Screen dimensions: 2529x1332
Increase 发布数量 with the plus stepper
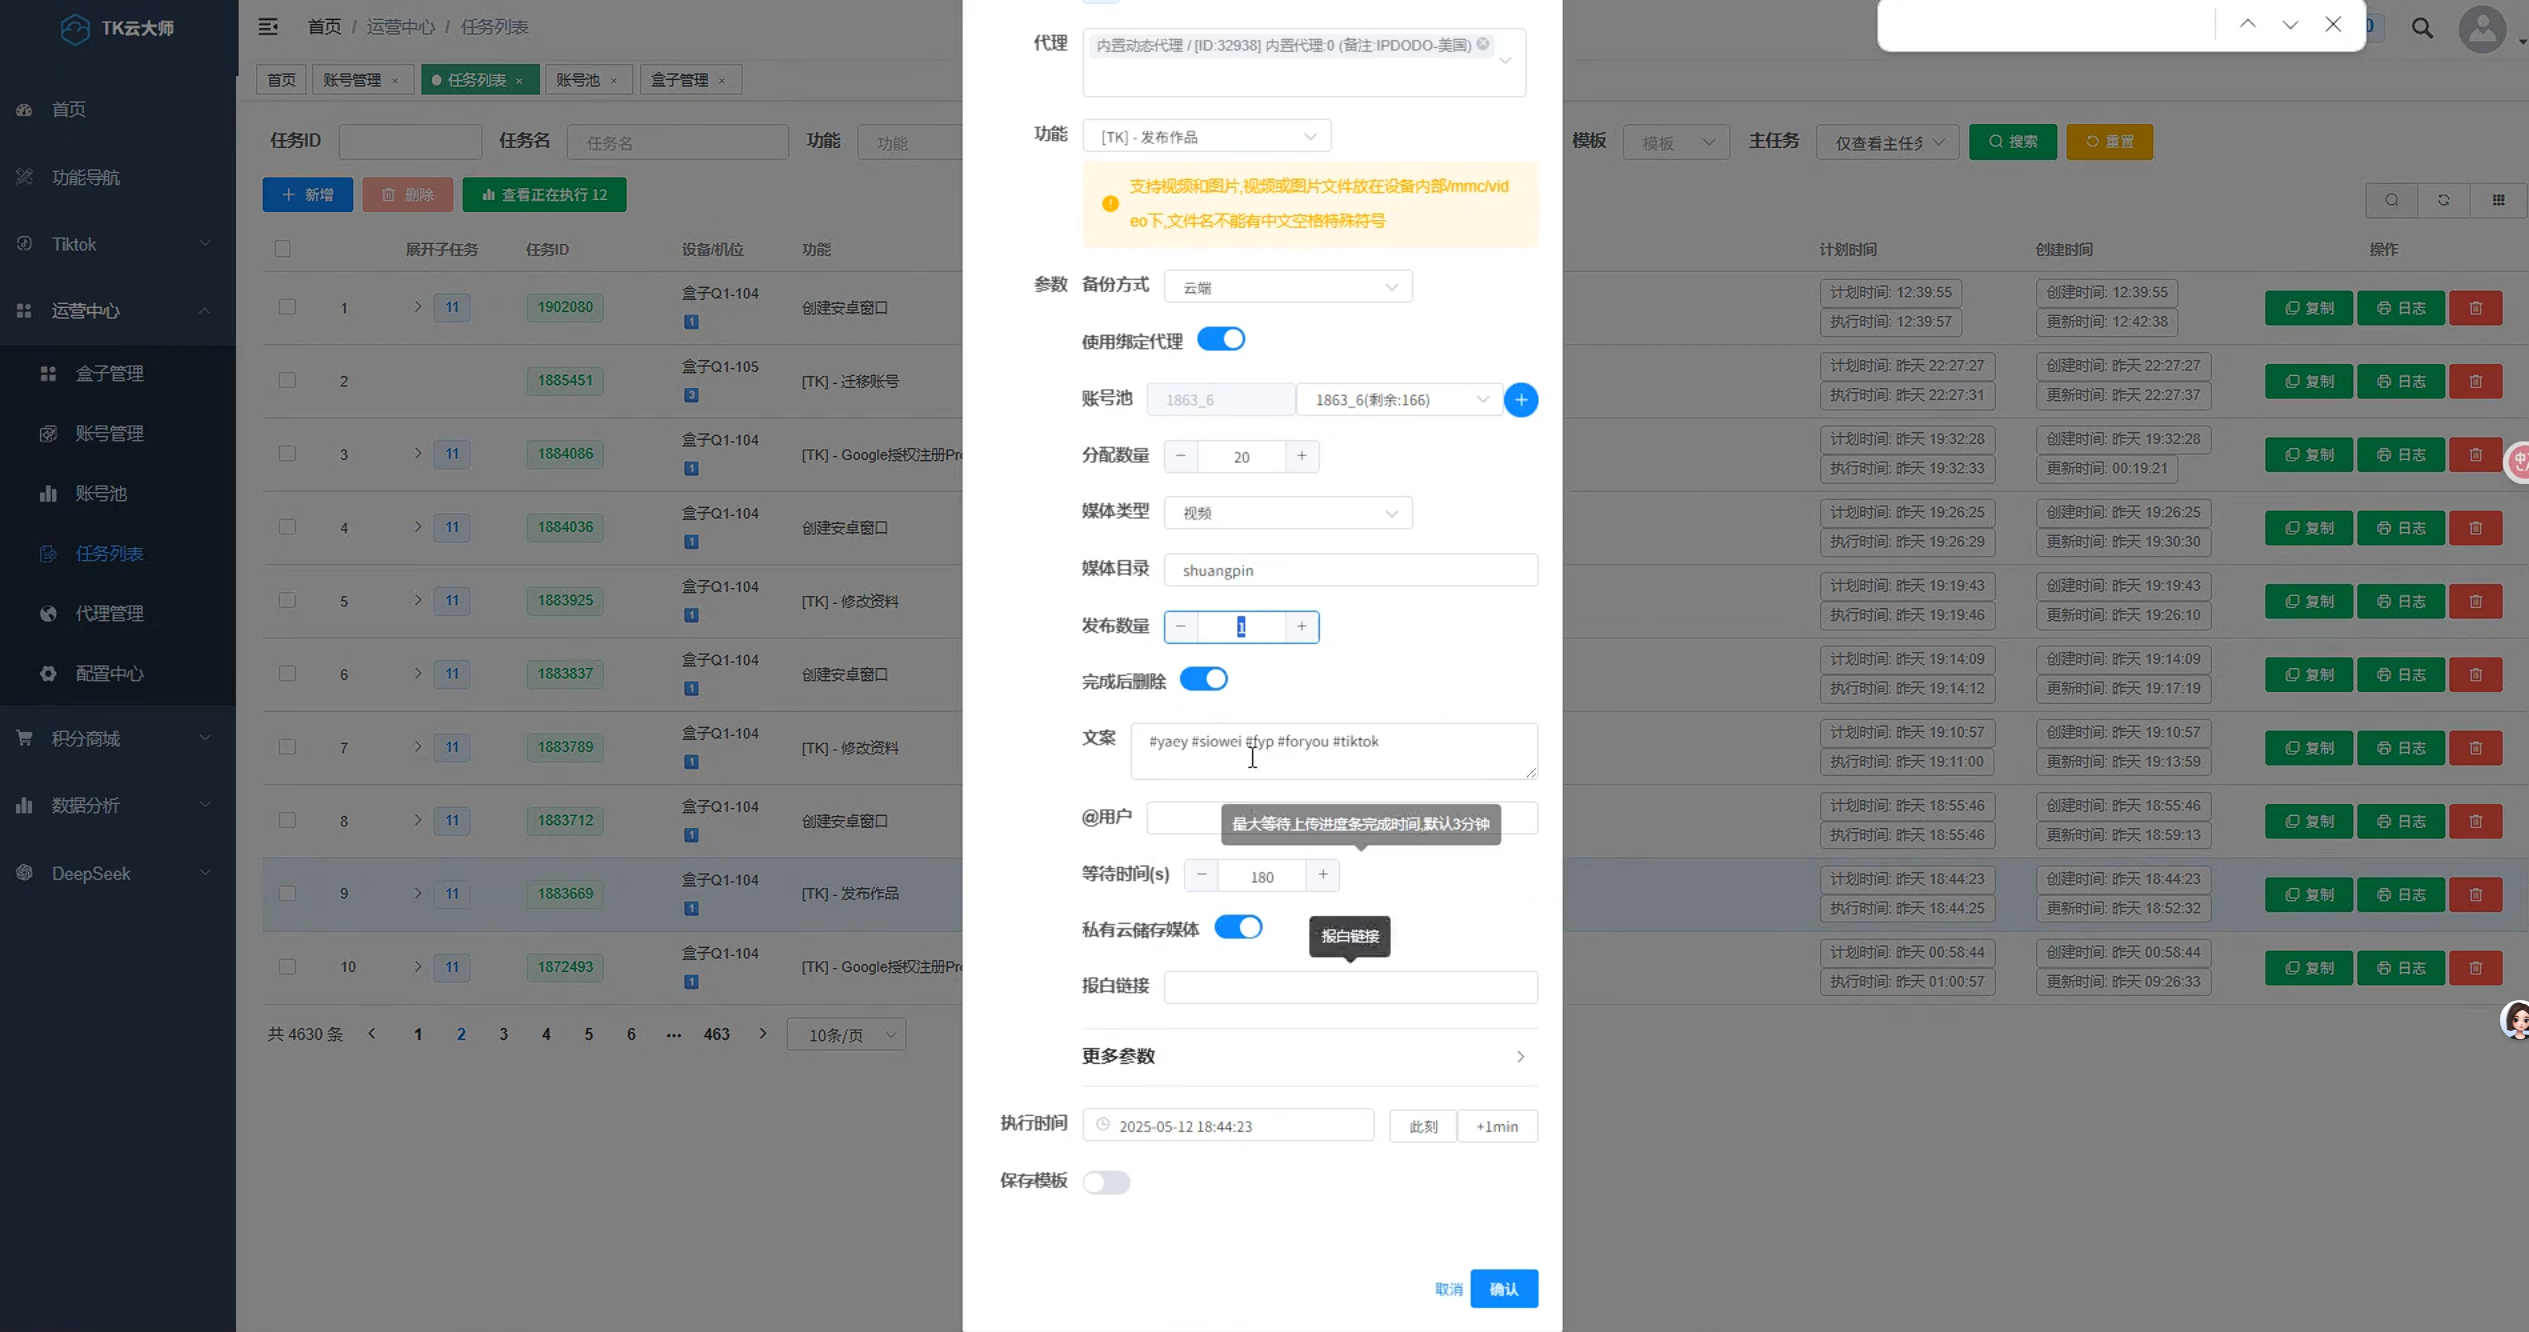point(1301,627)
